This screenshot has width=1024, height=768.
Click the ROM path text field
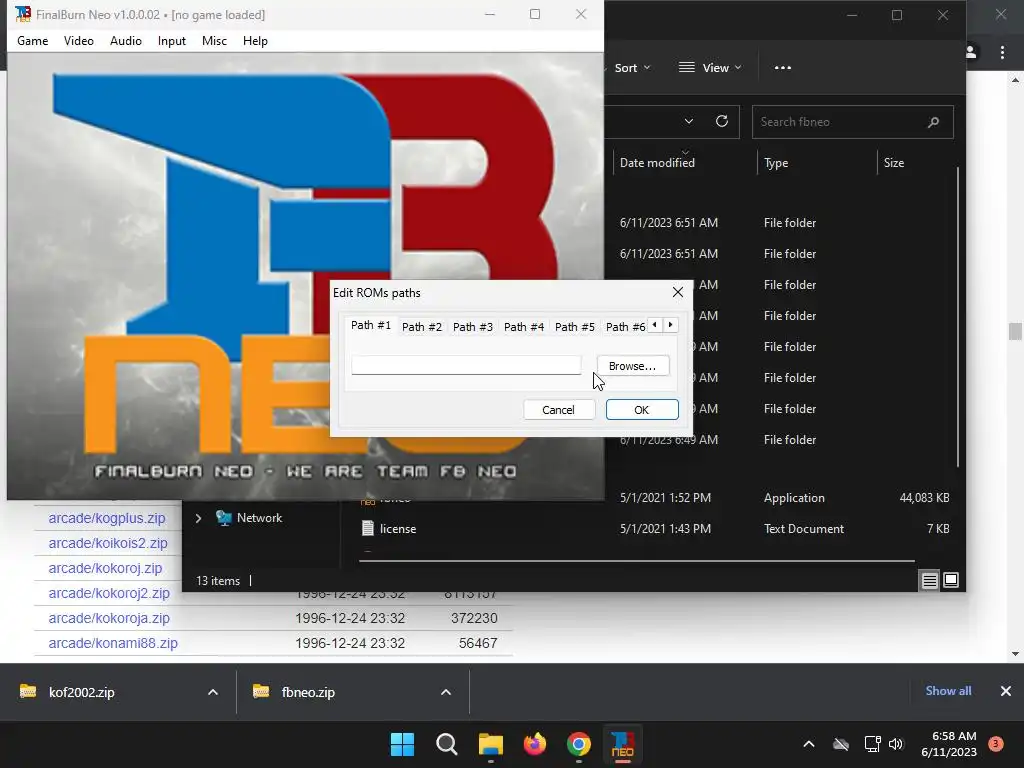466,365
